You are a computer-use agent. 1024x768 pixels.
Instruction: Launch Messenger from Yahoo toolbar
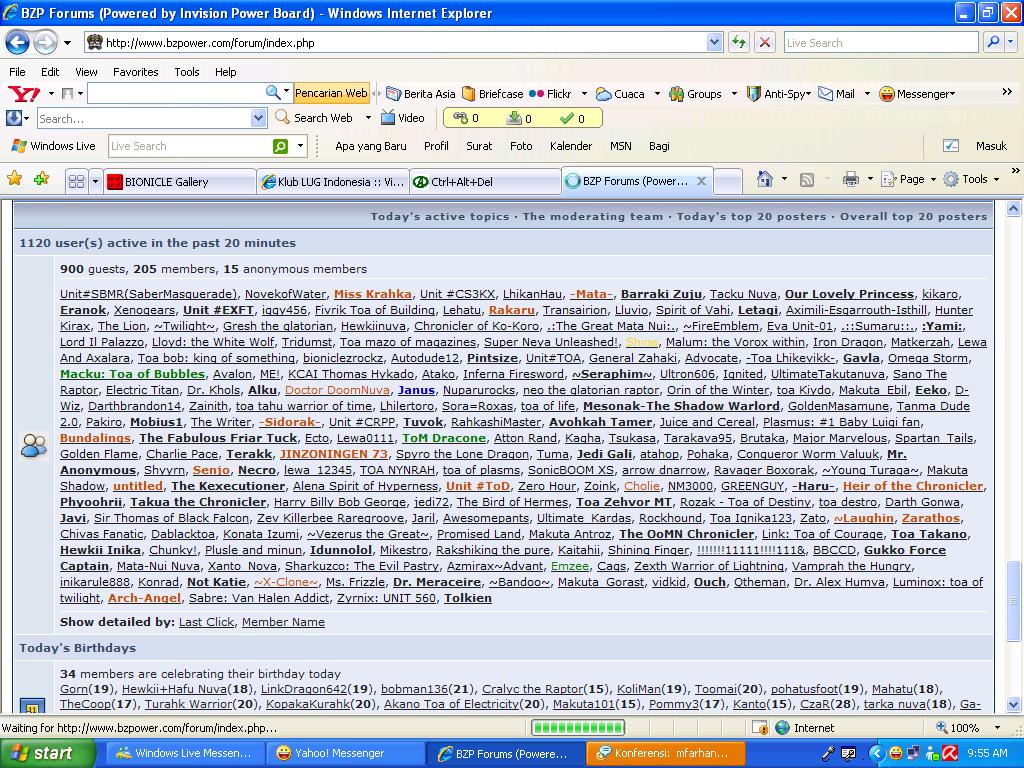pyautogui.click(x=917, y=93)
